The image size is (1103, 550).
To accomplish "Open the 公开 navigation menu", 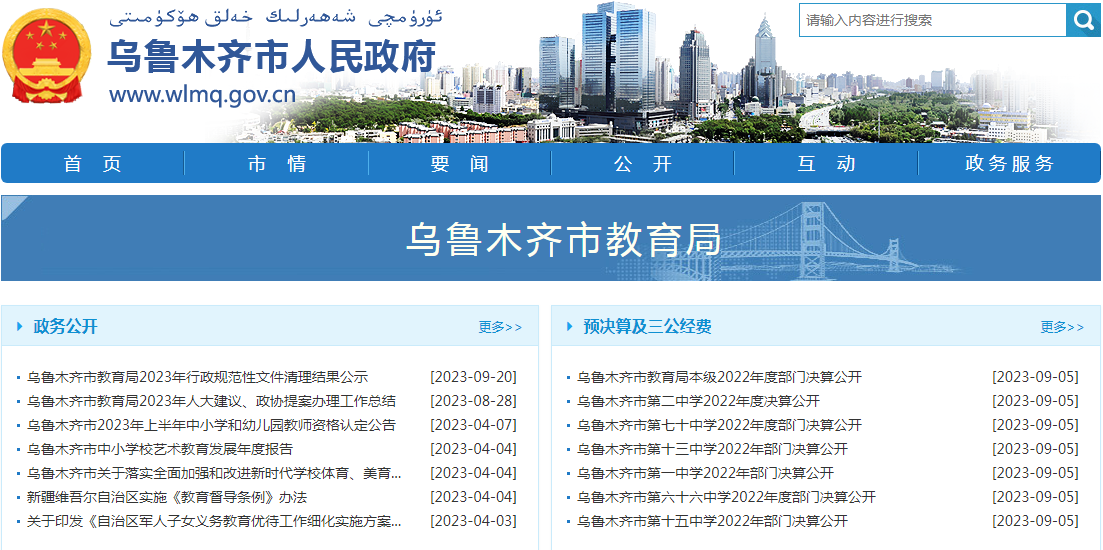I will coord(643,163).
